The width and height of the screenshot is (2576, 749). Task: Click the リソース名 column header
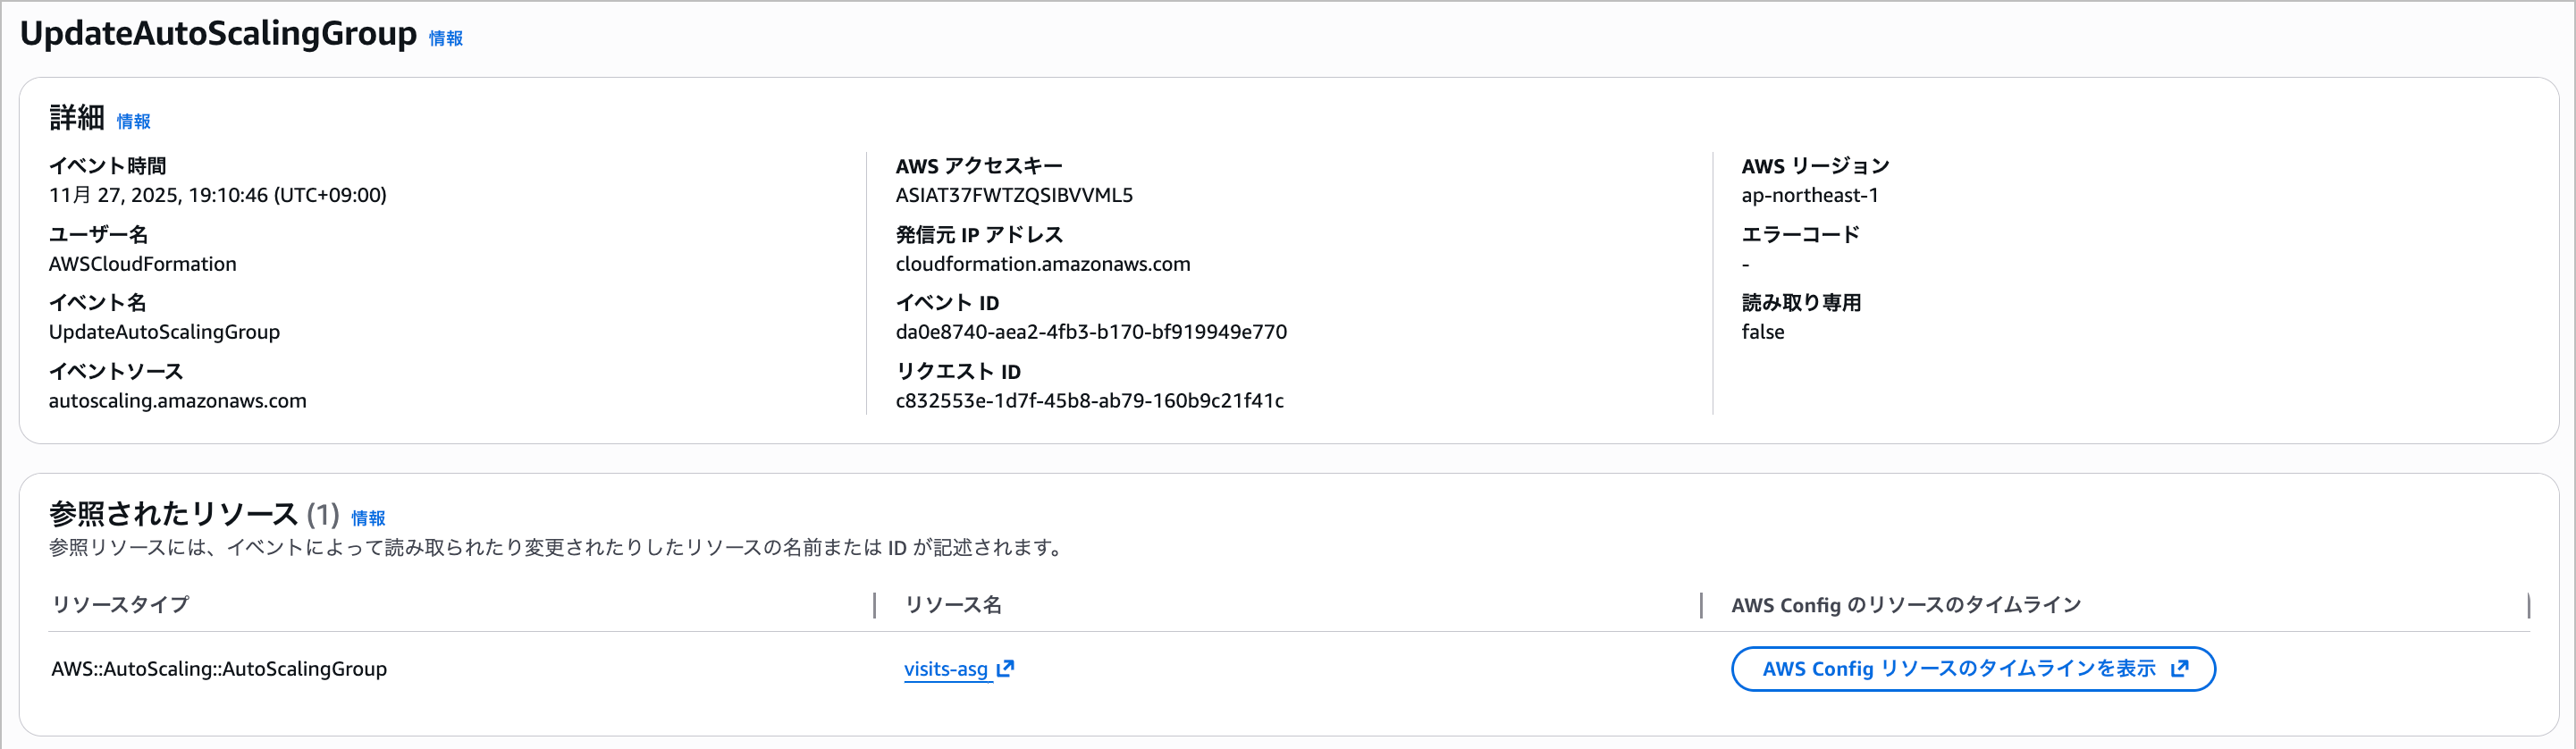[x=952, y=605]
